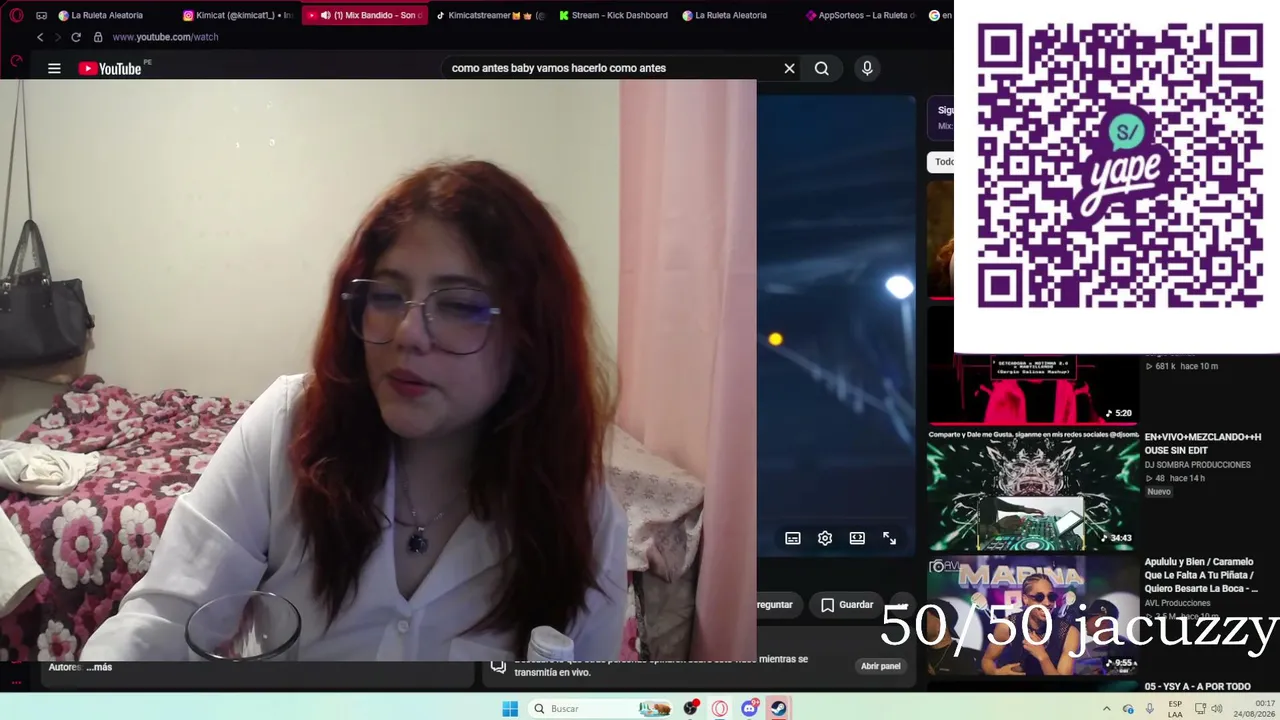This screenshot has height=720, width=1280.
Task: Switch to the Kimicatstreamer TikTok tab
Action: point(490,15)
